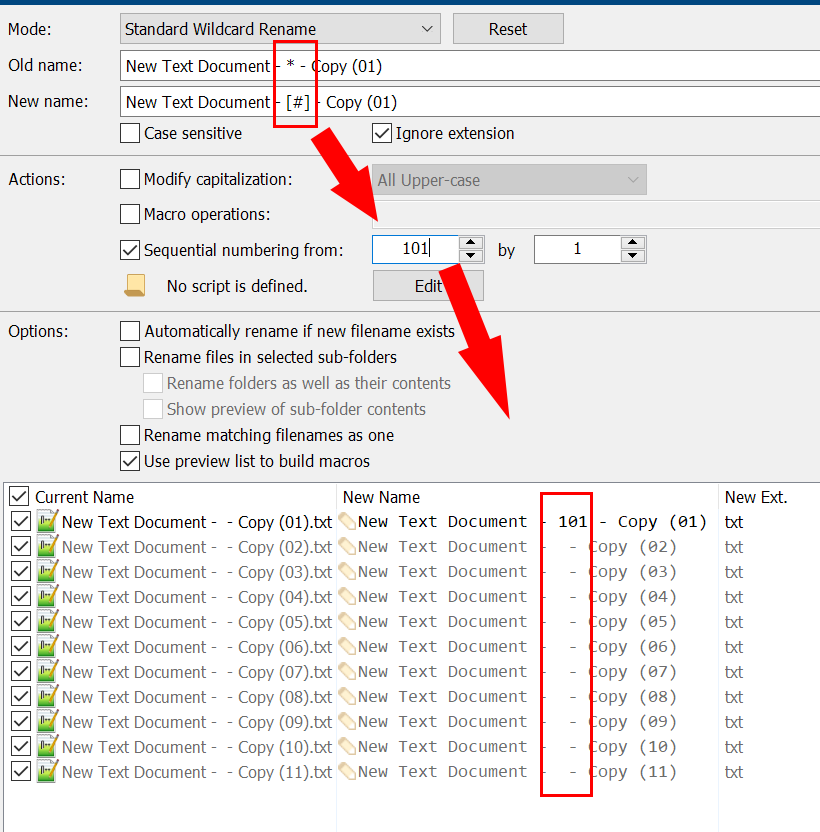
Task: Click the sequential numbering start field 101
Action: pyautogui.click(x=415, y=249)
